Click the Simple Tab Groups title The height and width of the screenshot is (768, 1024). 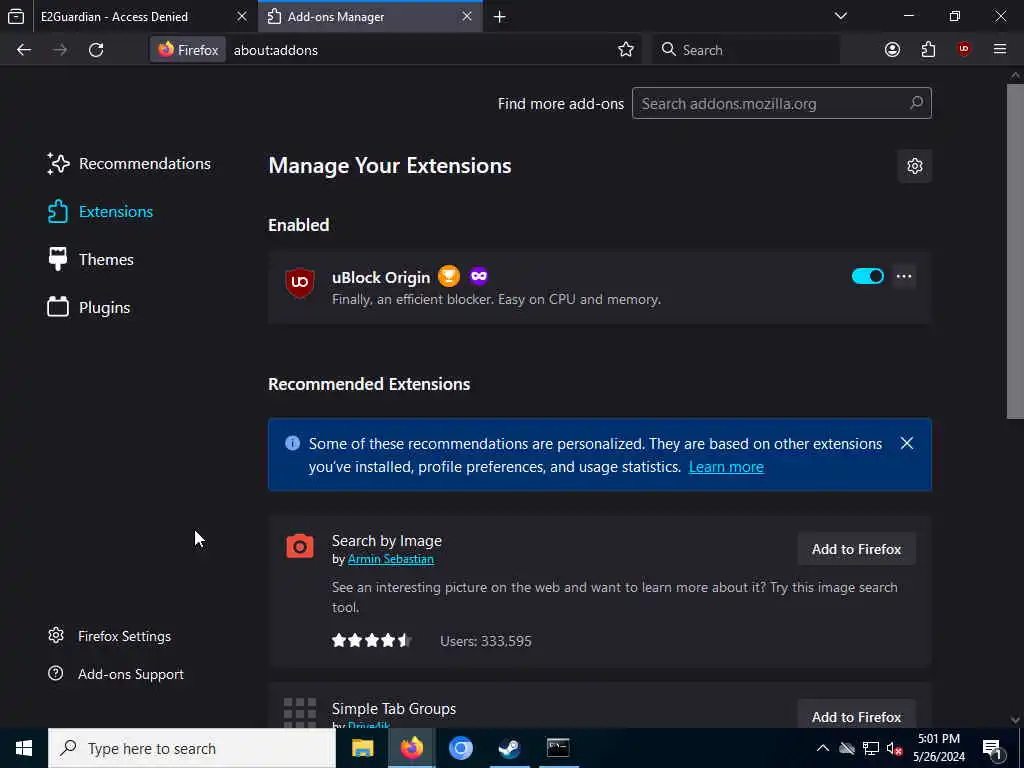click(394, 709)
